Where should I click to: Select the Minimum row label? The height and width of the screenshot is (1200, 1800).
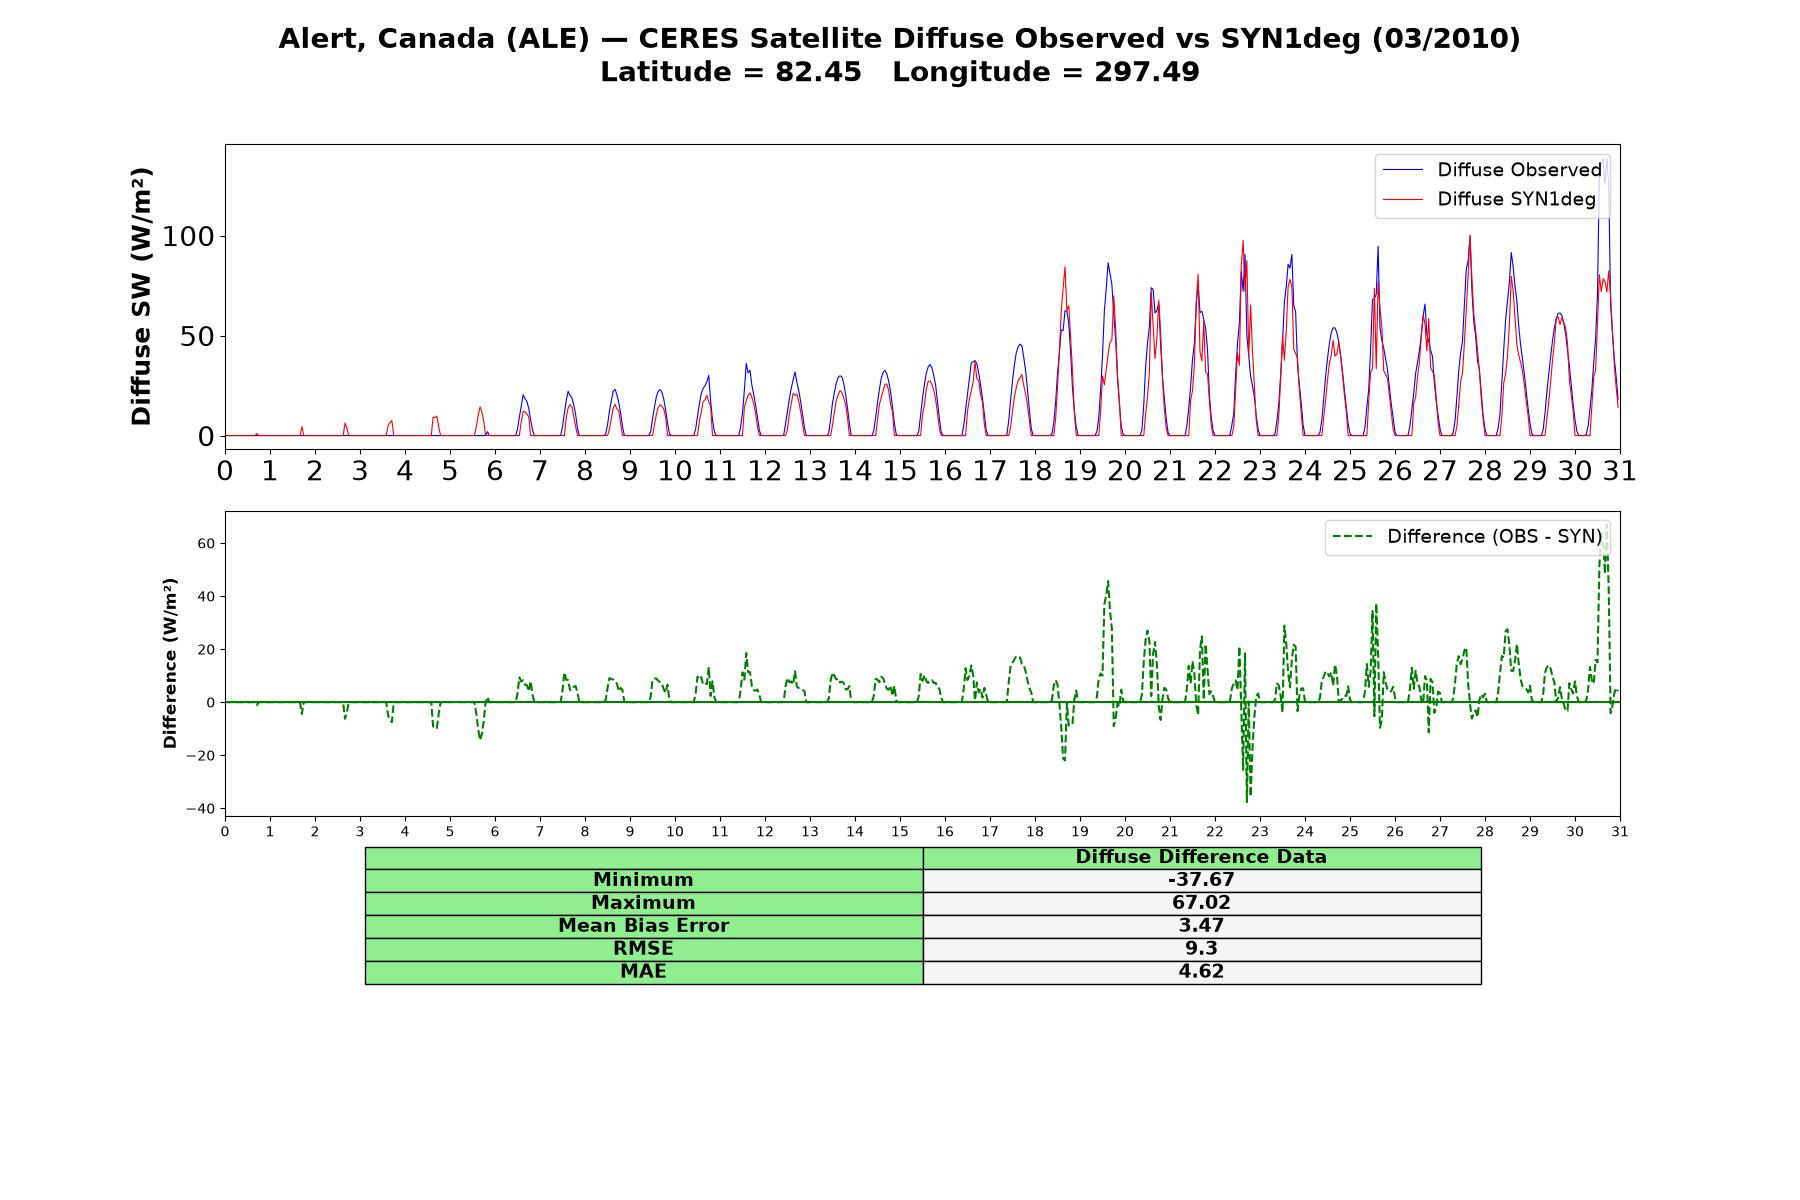pos(643,880)
